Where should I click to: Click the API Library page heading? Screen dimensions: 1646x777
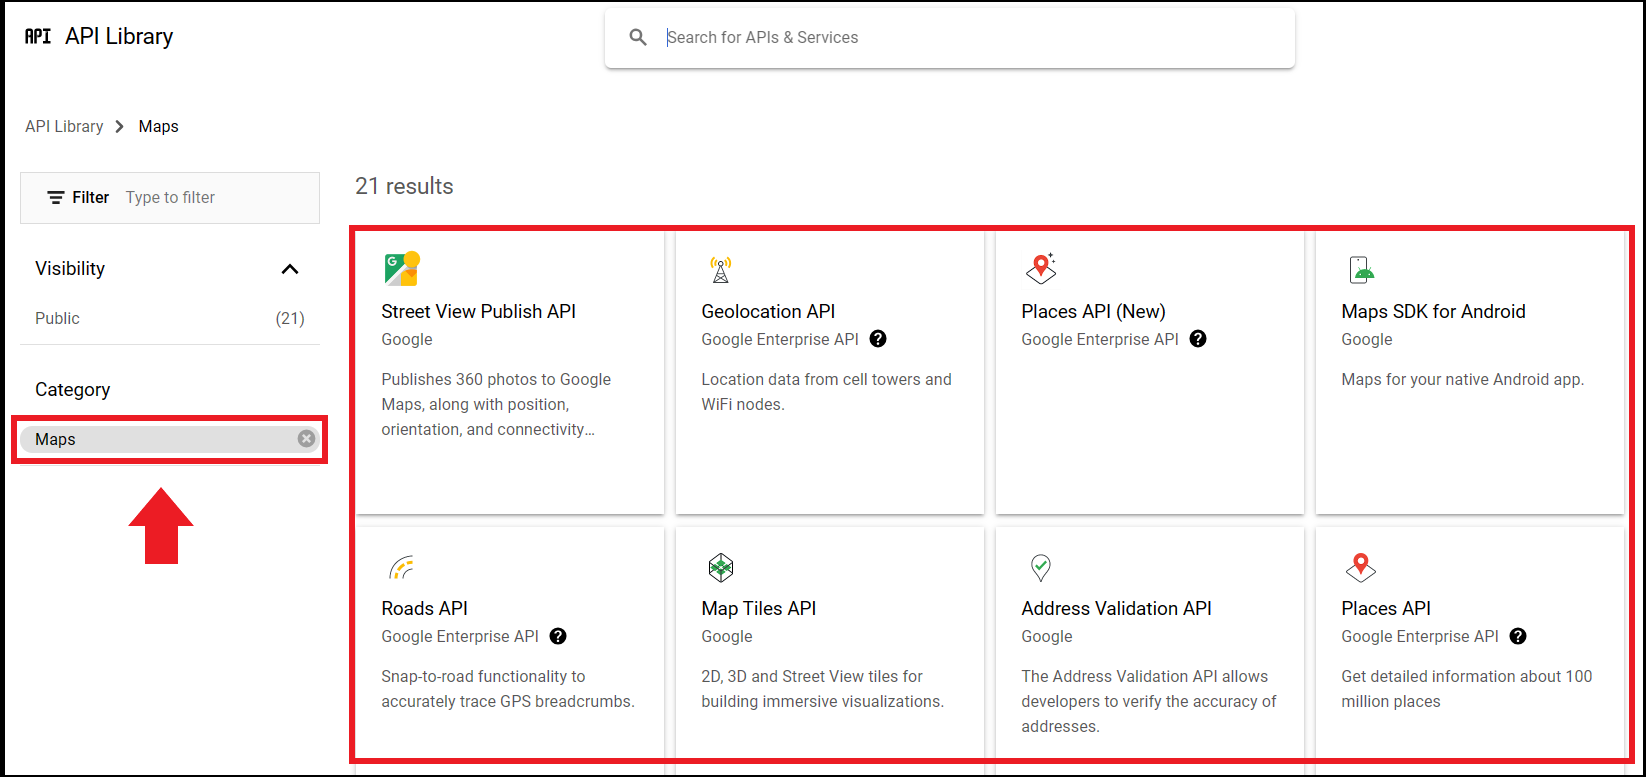119,36
